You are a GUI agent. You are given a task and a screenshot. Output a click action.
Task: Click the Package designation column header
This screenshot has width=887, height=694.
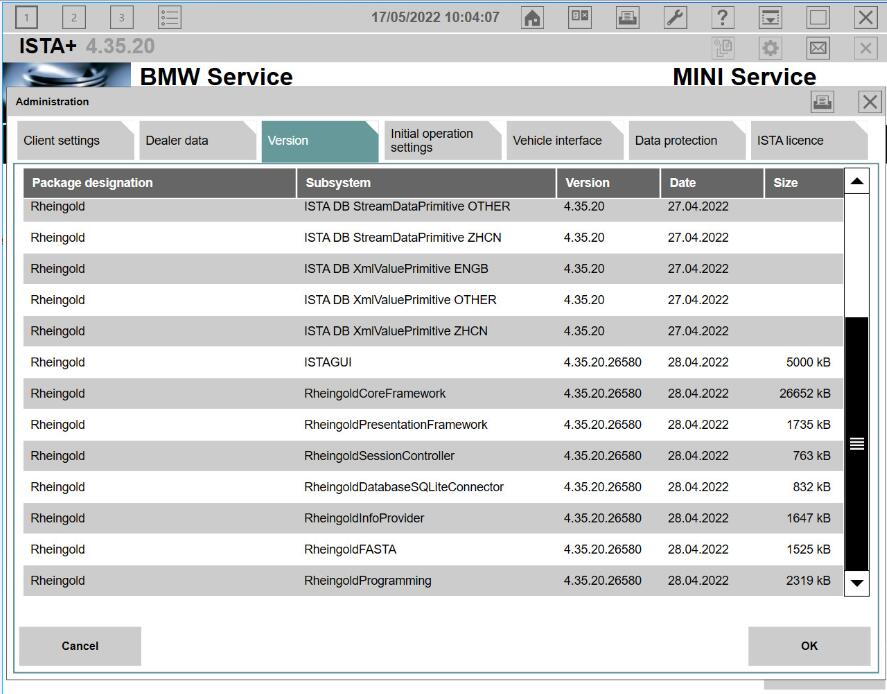pos(160,183)
